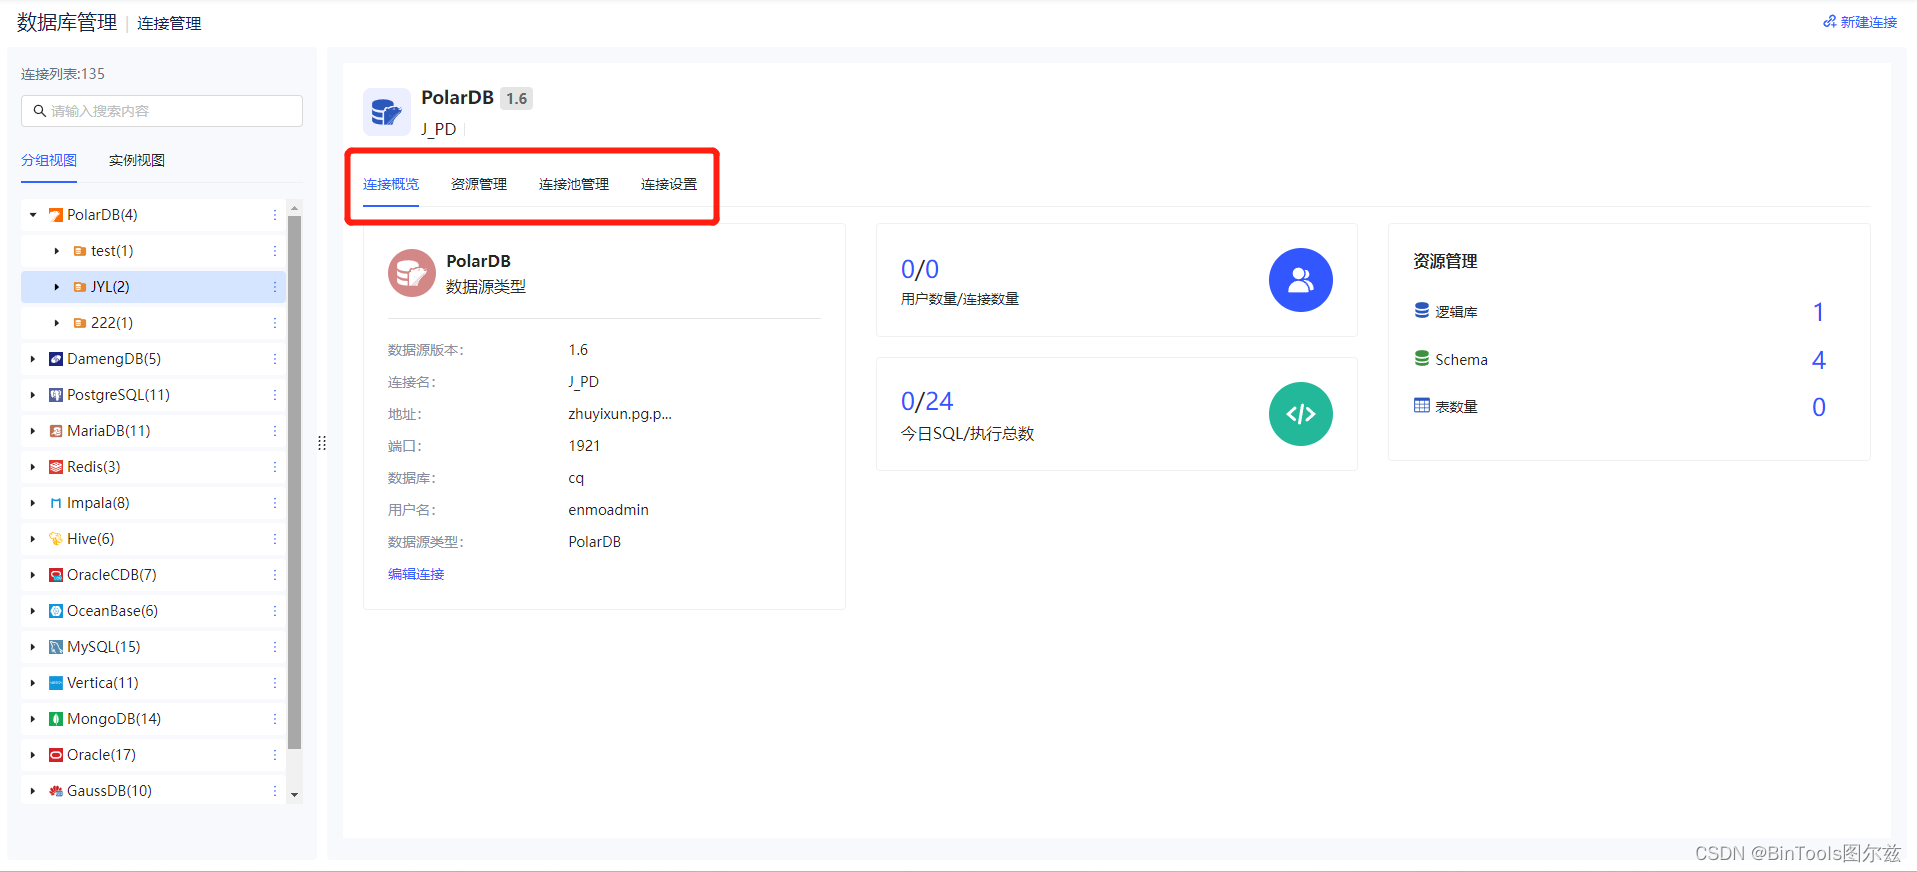The width and height of the screenshot is (1917, 872).
Task: Click the pink PolarDB datasource type icon
Action: [x=411, y=273]
